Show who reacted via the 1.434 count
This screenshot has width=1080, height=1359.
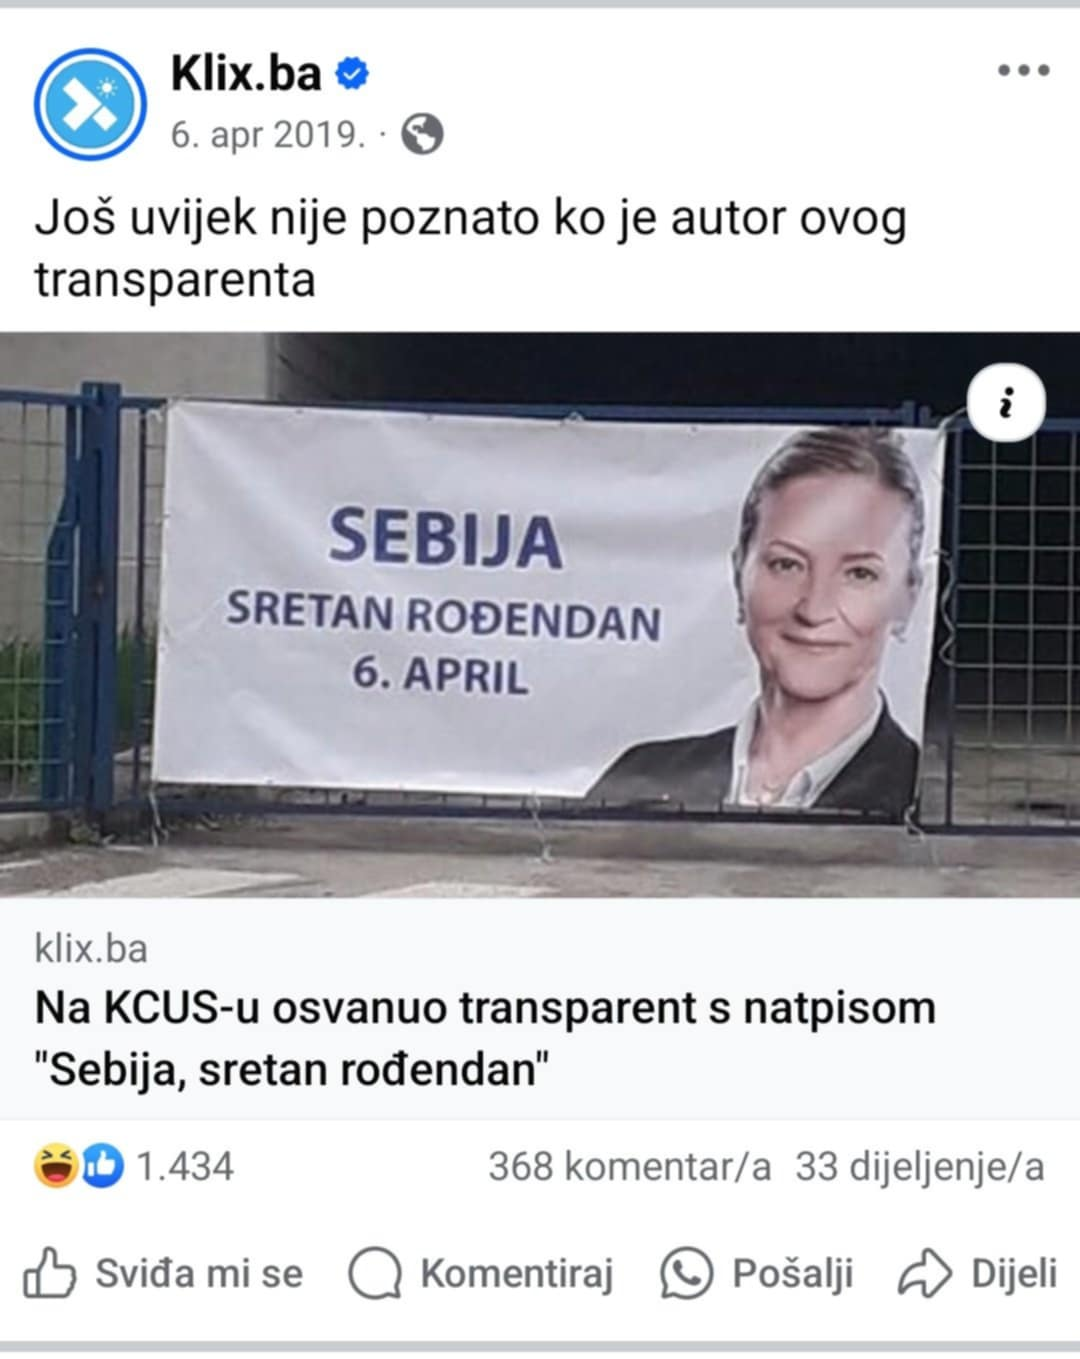point(184,1166)
